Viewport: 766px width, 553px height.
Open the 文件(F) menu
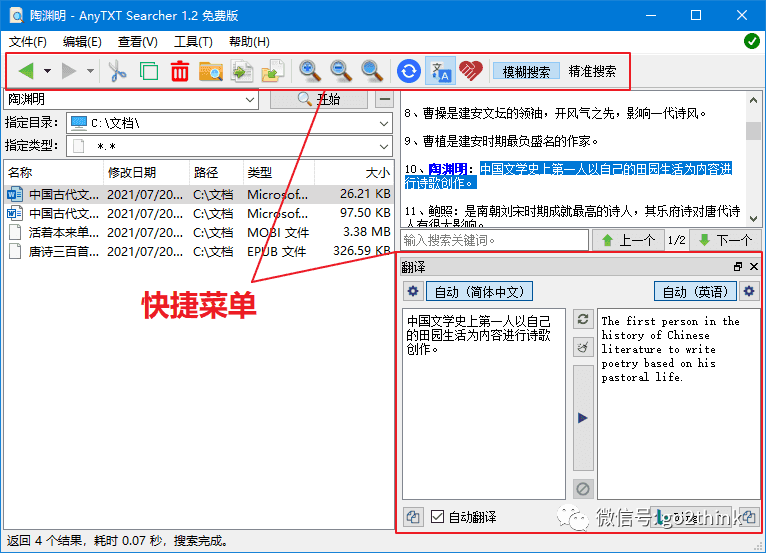click(x=28, y=42)
